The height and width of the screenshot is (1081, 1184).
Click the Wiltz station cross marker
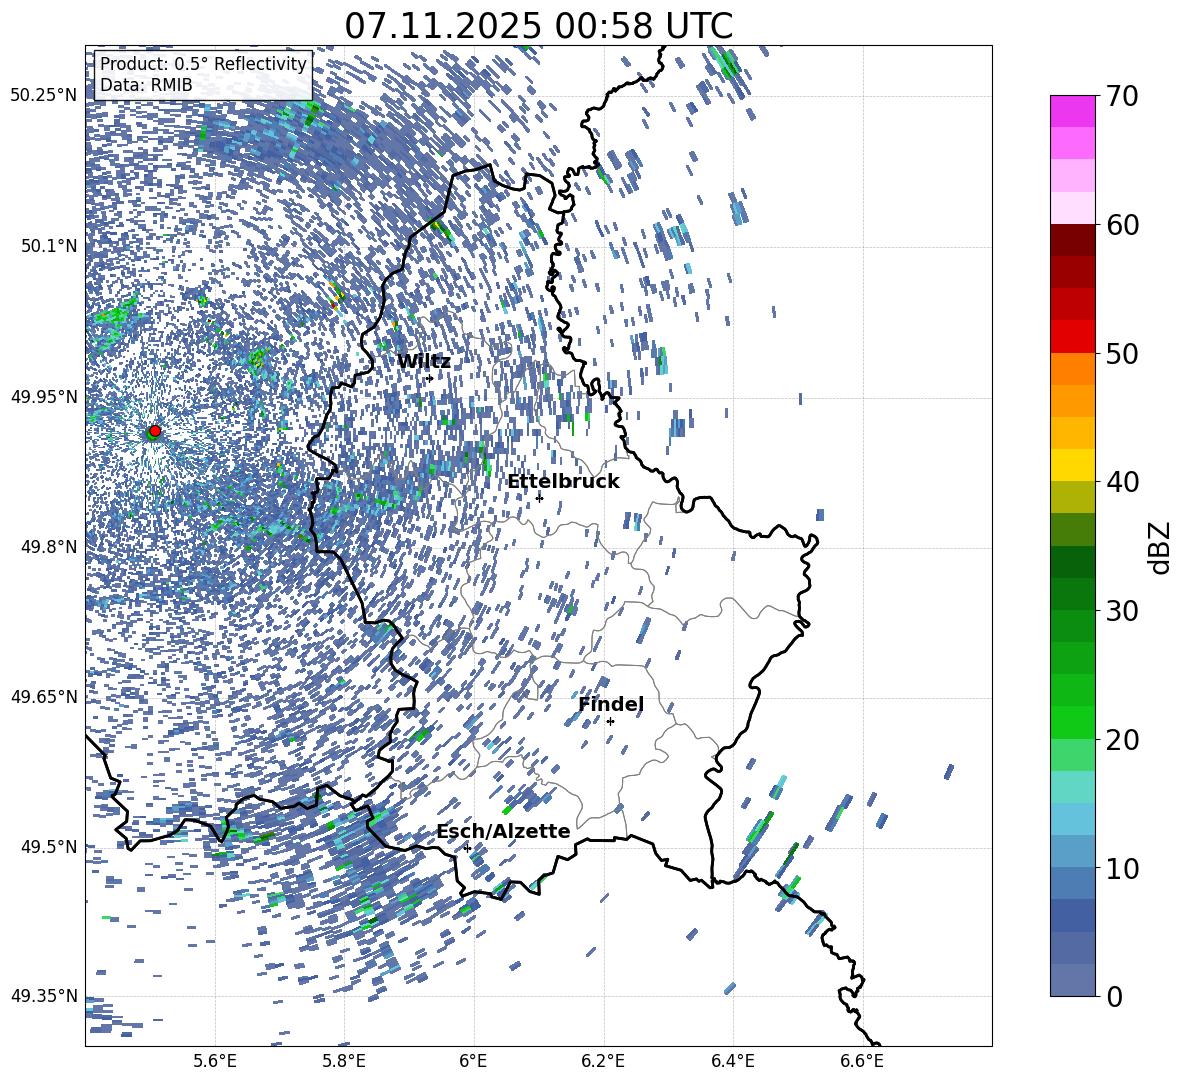[x=430, y=378]
